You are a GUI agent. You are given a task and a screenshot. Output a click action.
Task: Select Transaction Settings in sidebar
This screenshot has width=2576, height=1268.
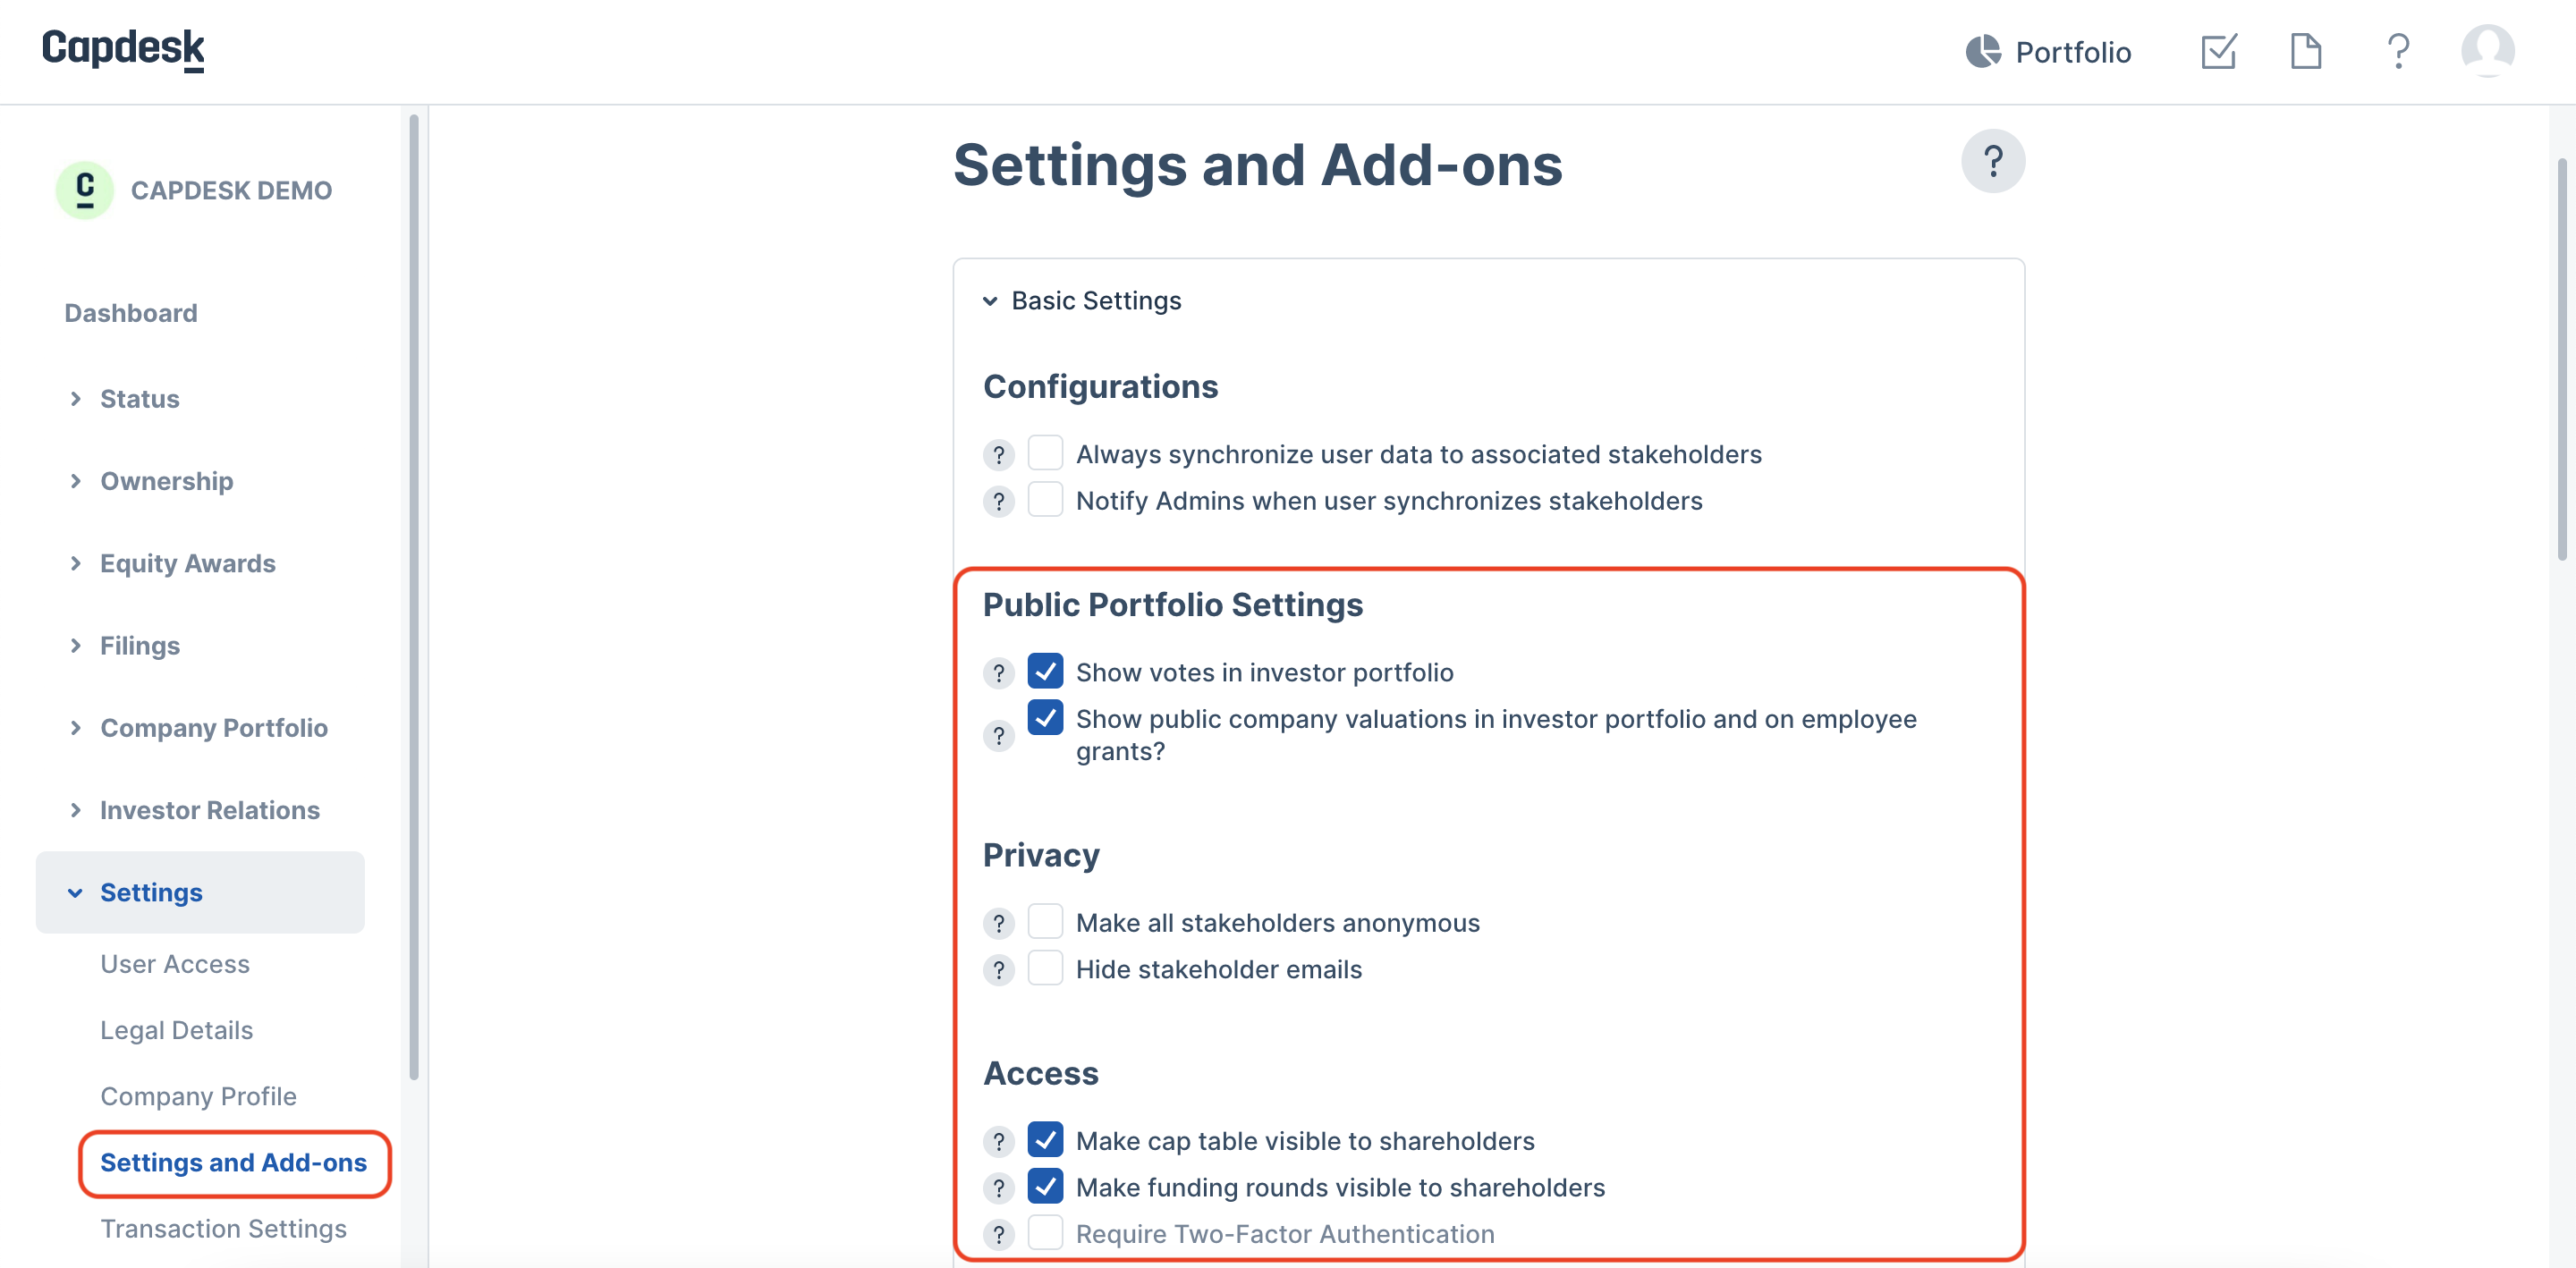(223, 1228)
